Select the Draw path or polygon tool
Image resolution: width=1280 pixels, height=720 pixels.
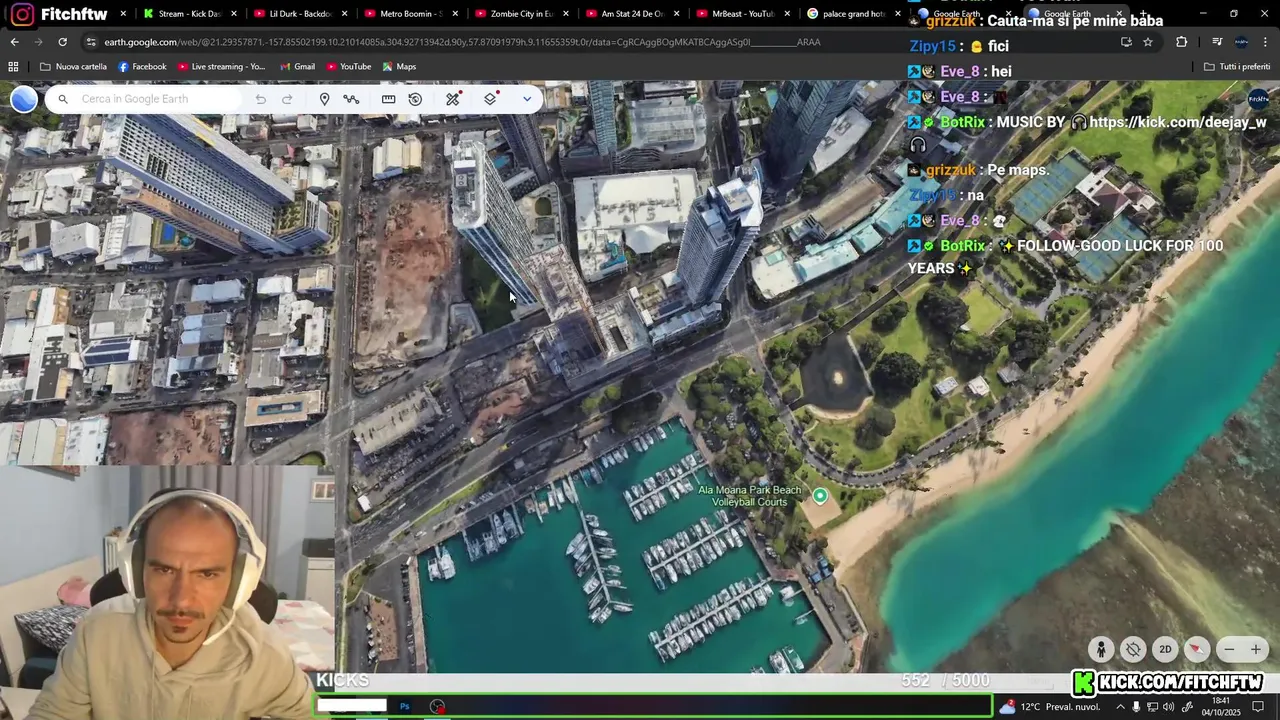click(351, 99)
